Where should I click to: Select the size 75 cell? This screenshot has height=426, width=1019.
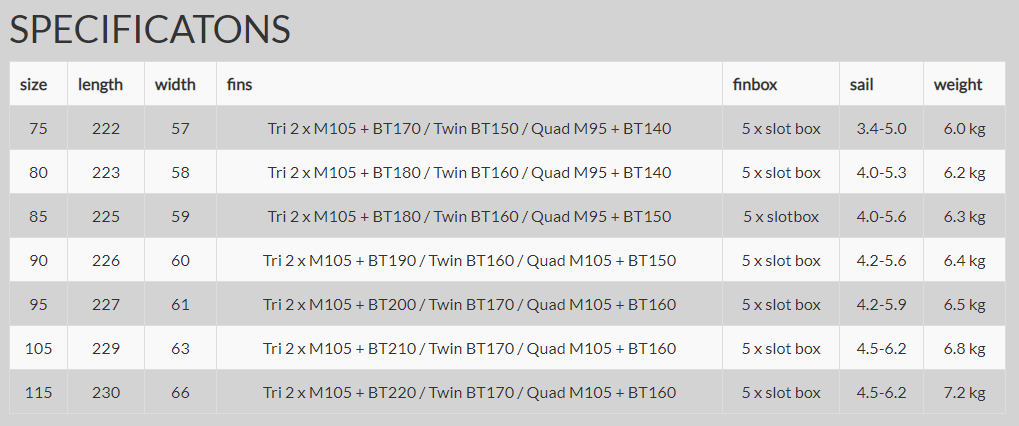38,129
